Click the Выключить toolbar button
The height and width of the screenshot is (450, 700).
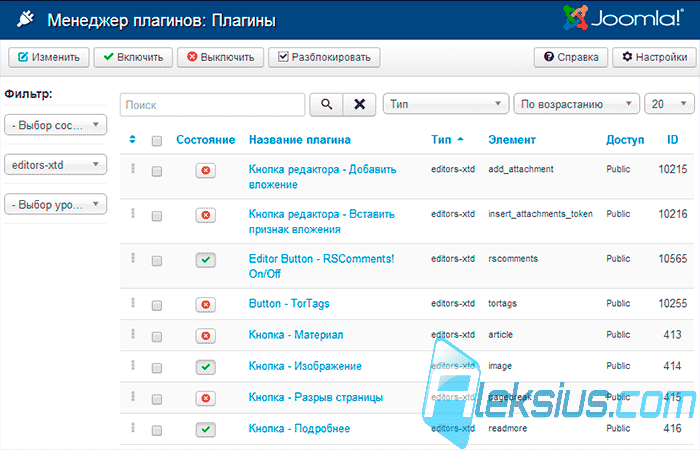point(221,57)
